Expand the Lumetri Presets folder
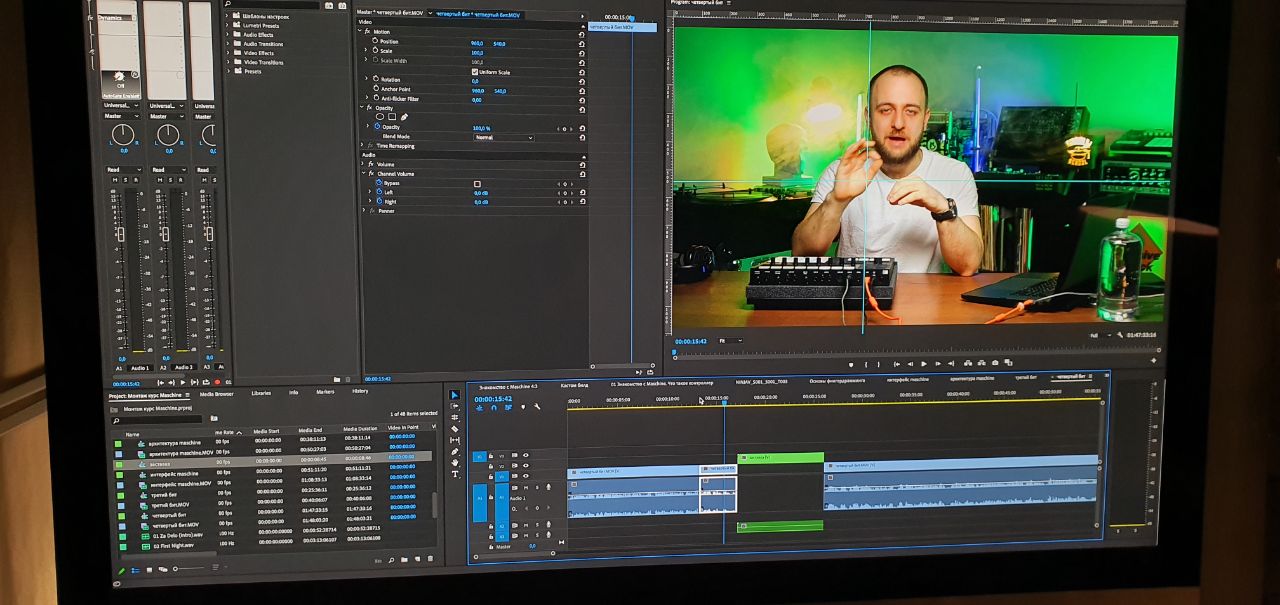This screenshot has width=1280, height=605. point(226,26)
